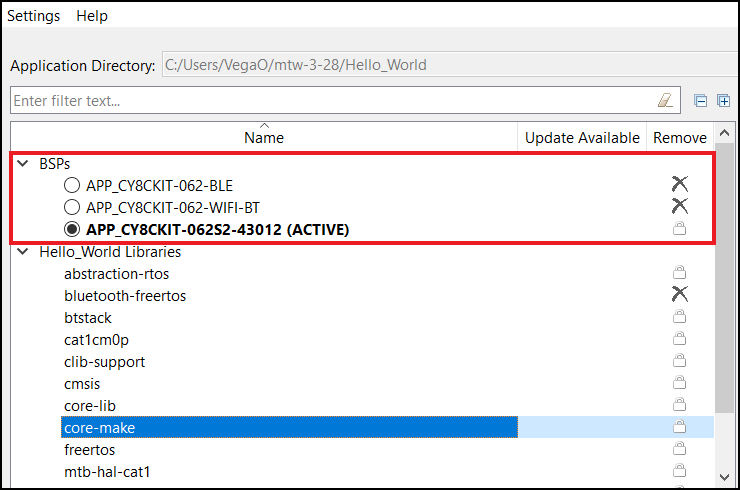Viewport: 740px width, 490px height.
Task: Click the Update Available column header
Action: click(x=582, y=137)
